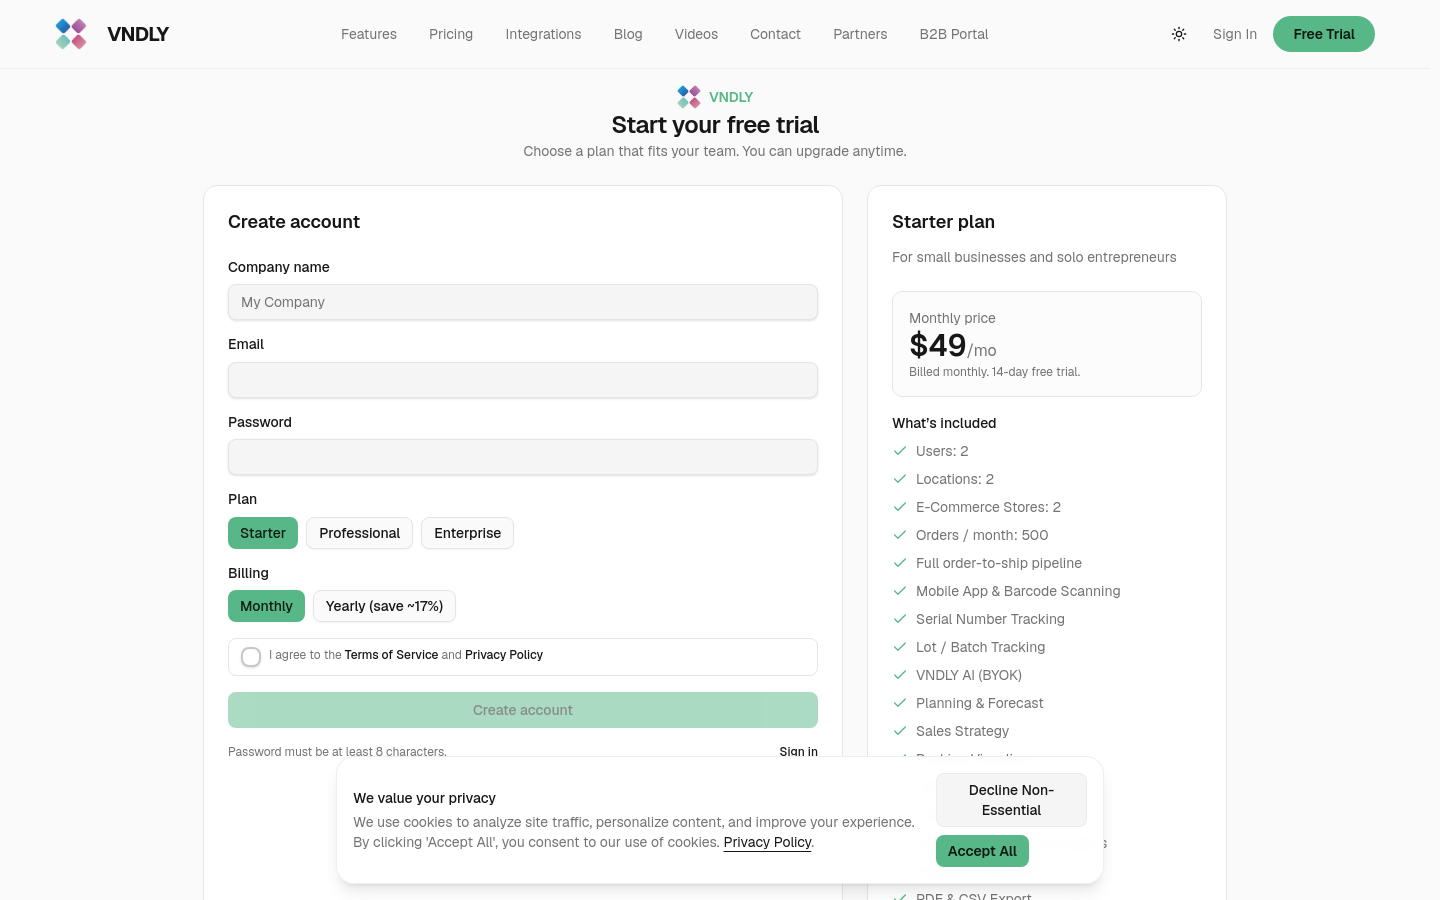
Task: Open the Videos nav item
Action: (x=696, y=34)
